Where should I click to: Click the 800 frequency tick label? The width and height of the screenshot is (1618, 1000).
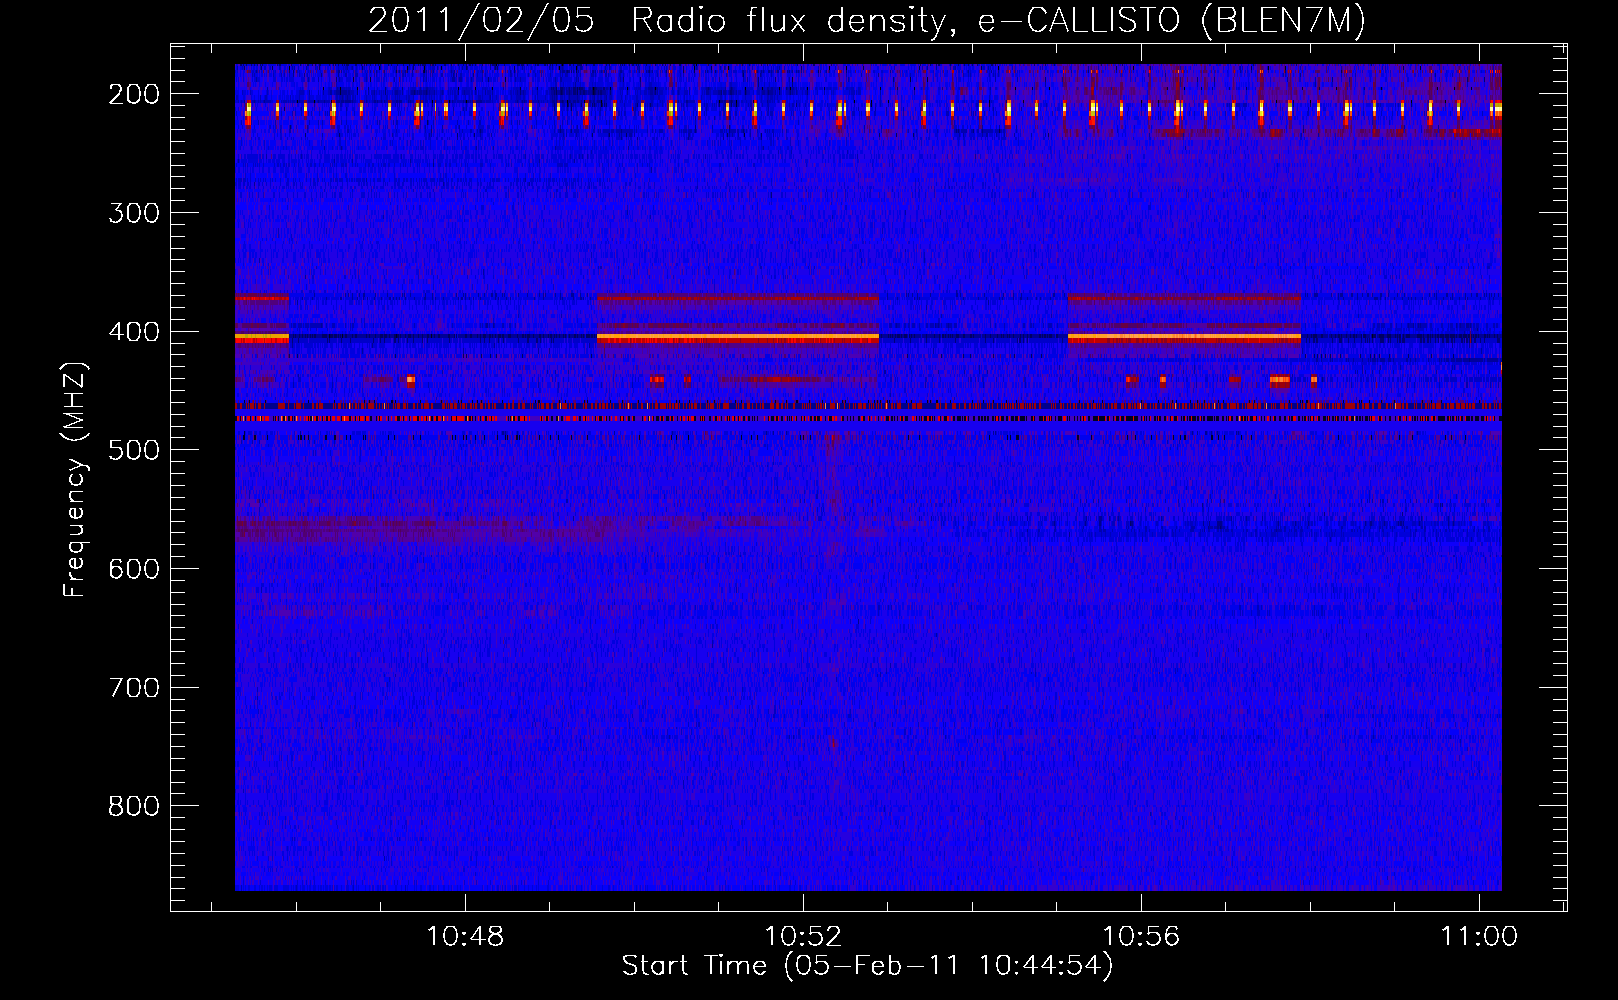tap(134, 806)
